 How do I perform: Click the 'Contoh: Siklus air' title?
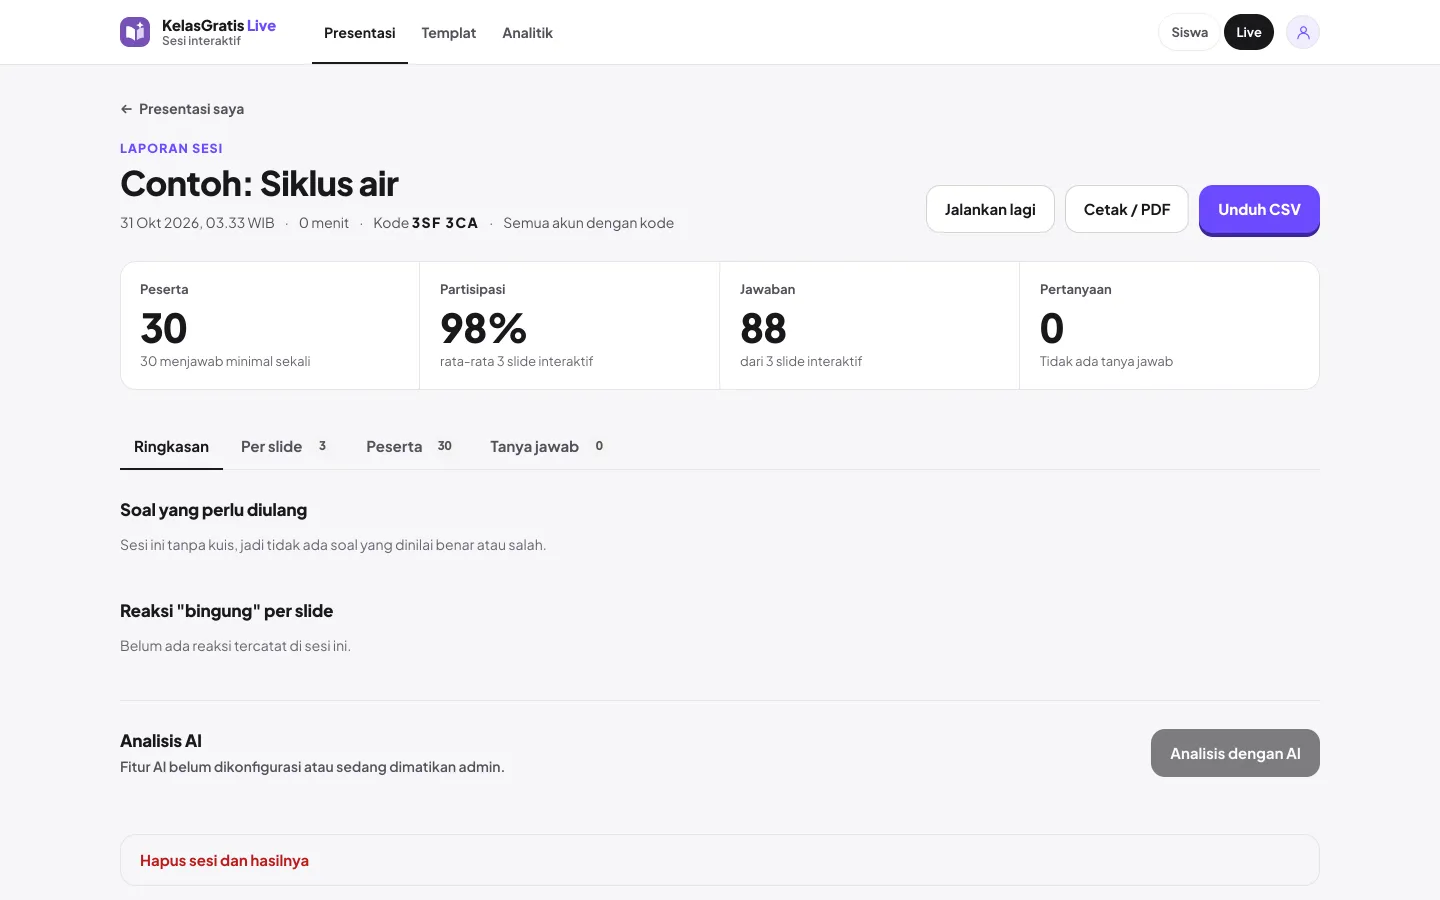[x=259, y=184]
